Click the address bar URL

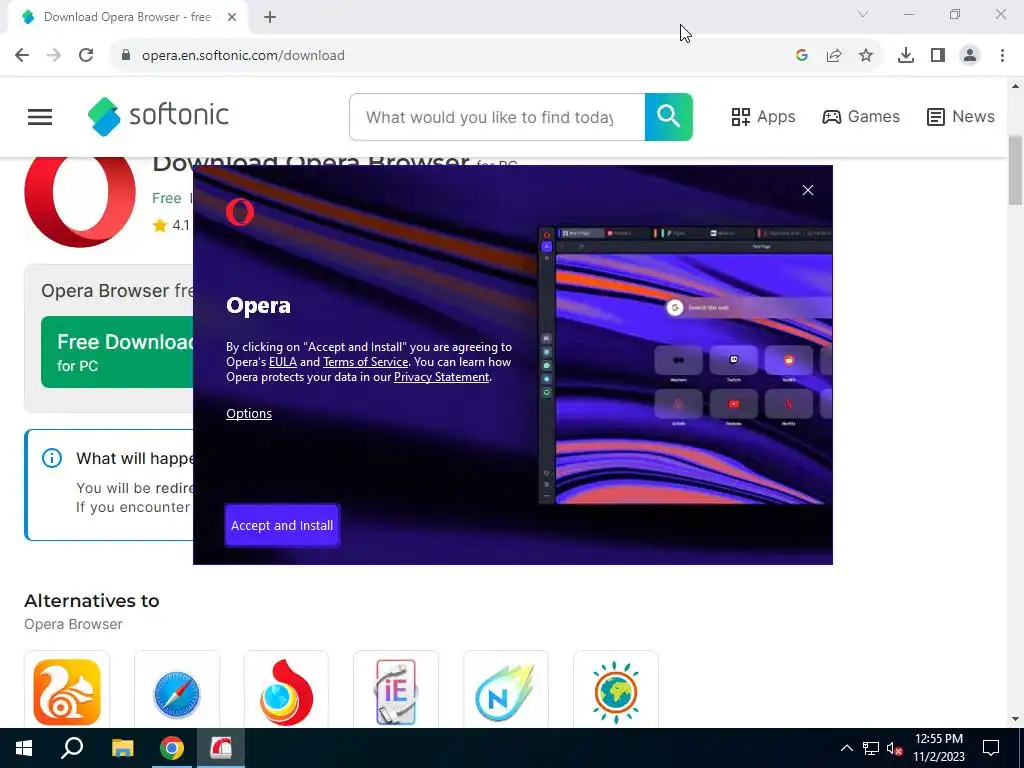tap(243, 56)
